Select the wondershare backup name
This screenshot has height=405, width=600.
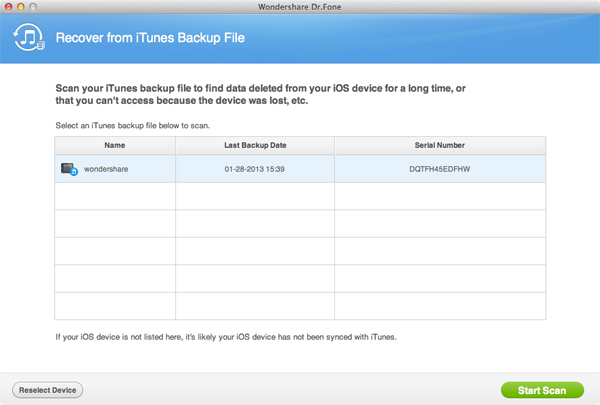click(x=106, y=169)
